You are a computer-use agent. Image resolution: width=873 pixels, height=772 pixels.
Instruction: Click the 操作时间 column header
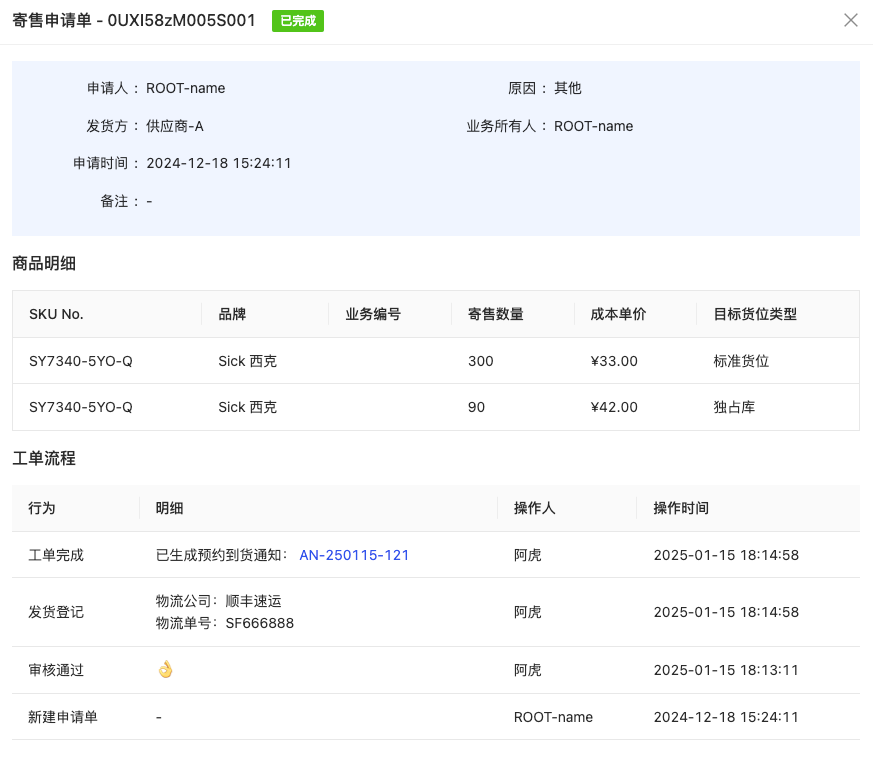click(681, 508)
